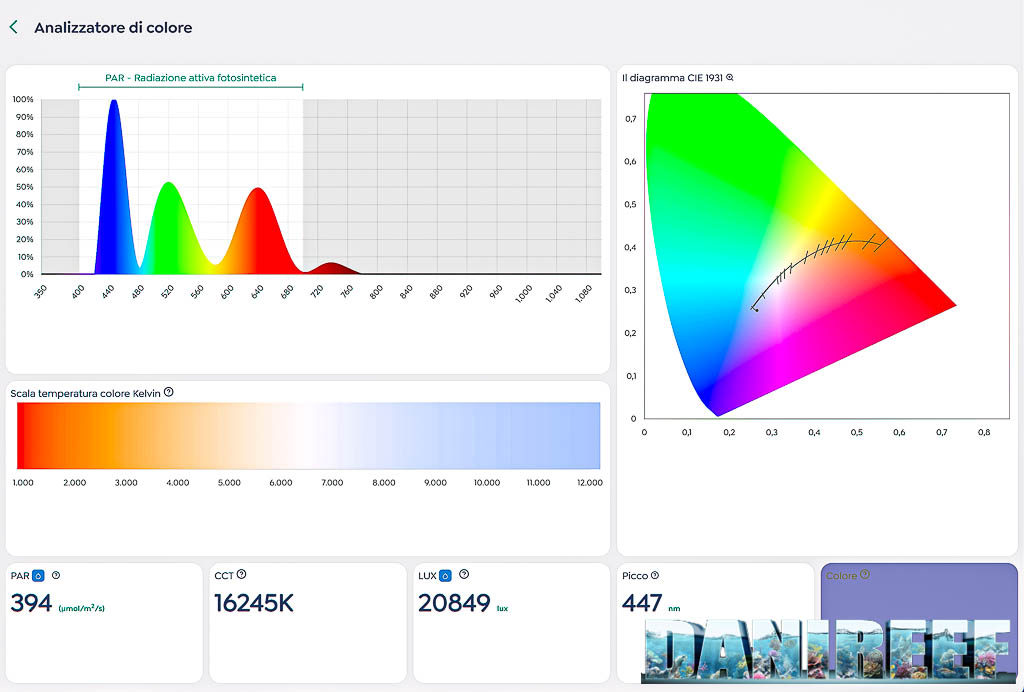
Task: Open the help icon next to Colore
Action: (865, 575)
